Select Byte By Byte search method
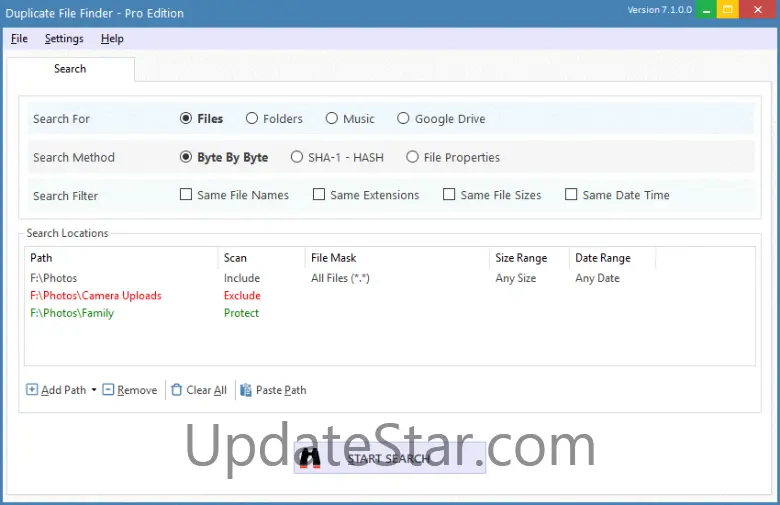 pos(186,157)
